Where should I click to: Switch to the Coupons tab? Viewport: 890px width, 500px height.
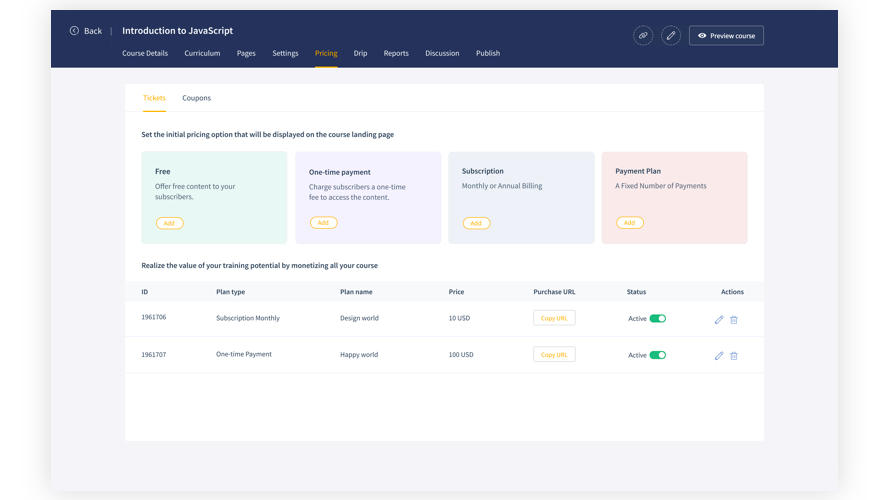click(196, 98)
